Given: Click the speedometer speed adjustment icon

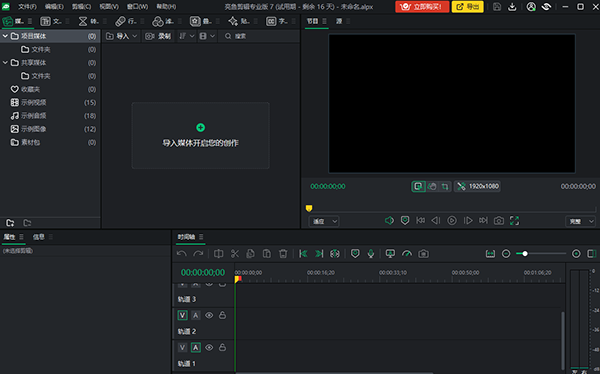Looking at the screenshot, I should 407,253.
